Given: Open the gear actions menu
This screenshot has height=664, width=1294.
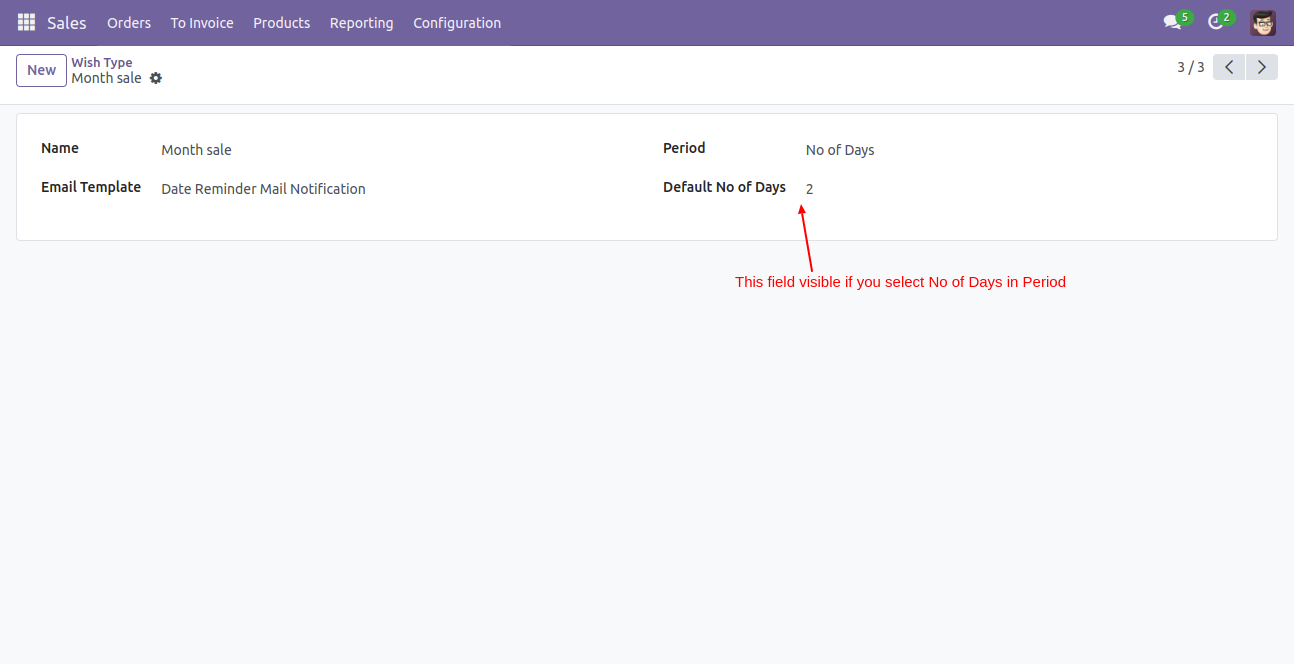Looking at the screenshot, I should [x=156, y=78].
